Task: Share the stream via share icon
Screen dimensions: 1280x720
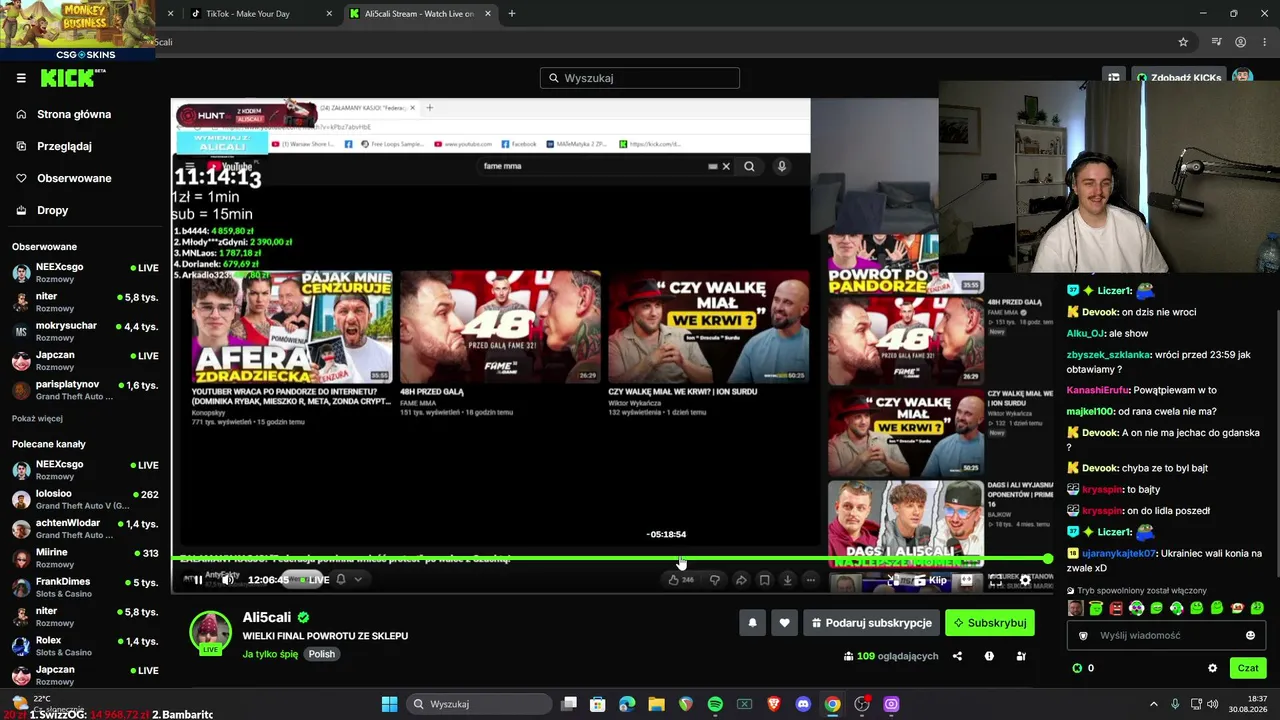Action: pyautogui.click(x=957, y=656)
